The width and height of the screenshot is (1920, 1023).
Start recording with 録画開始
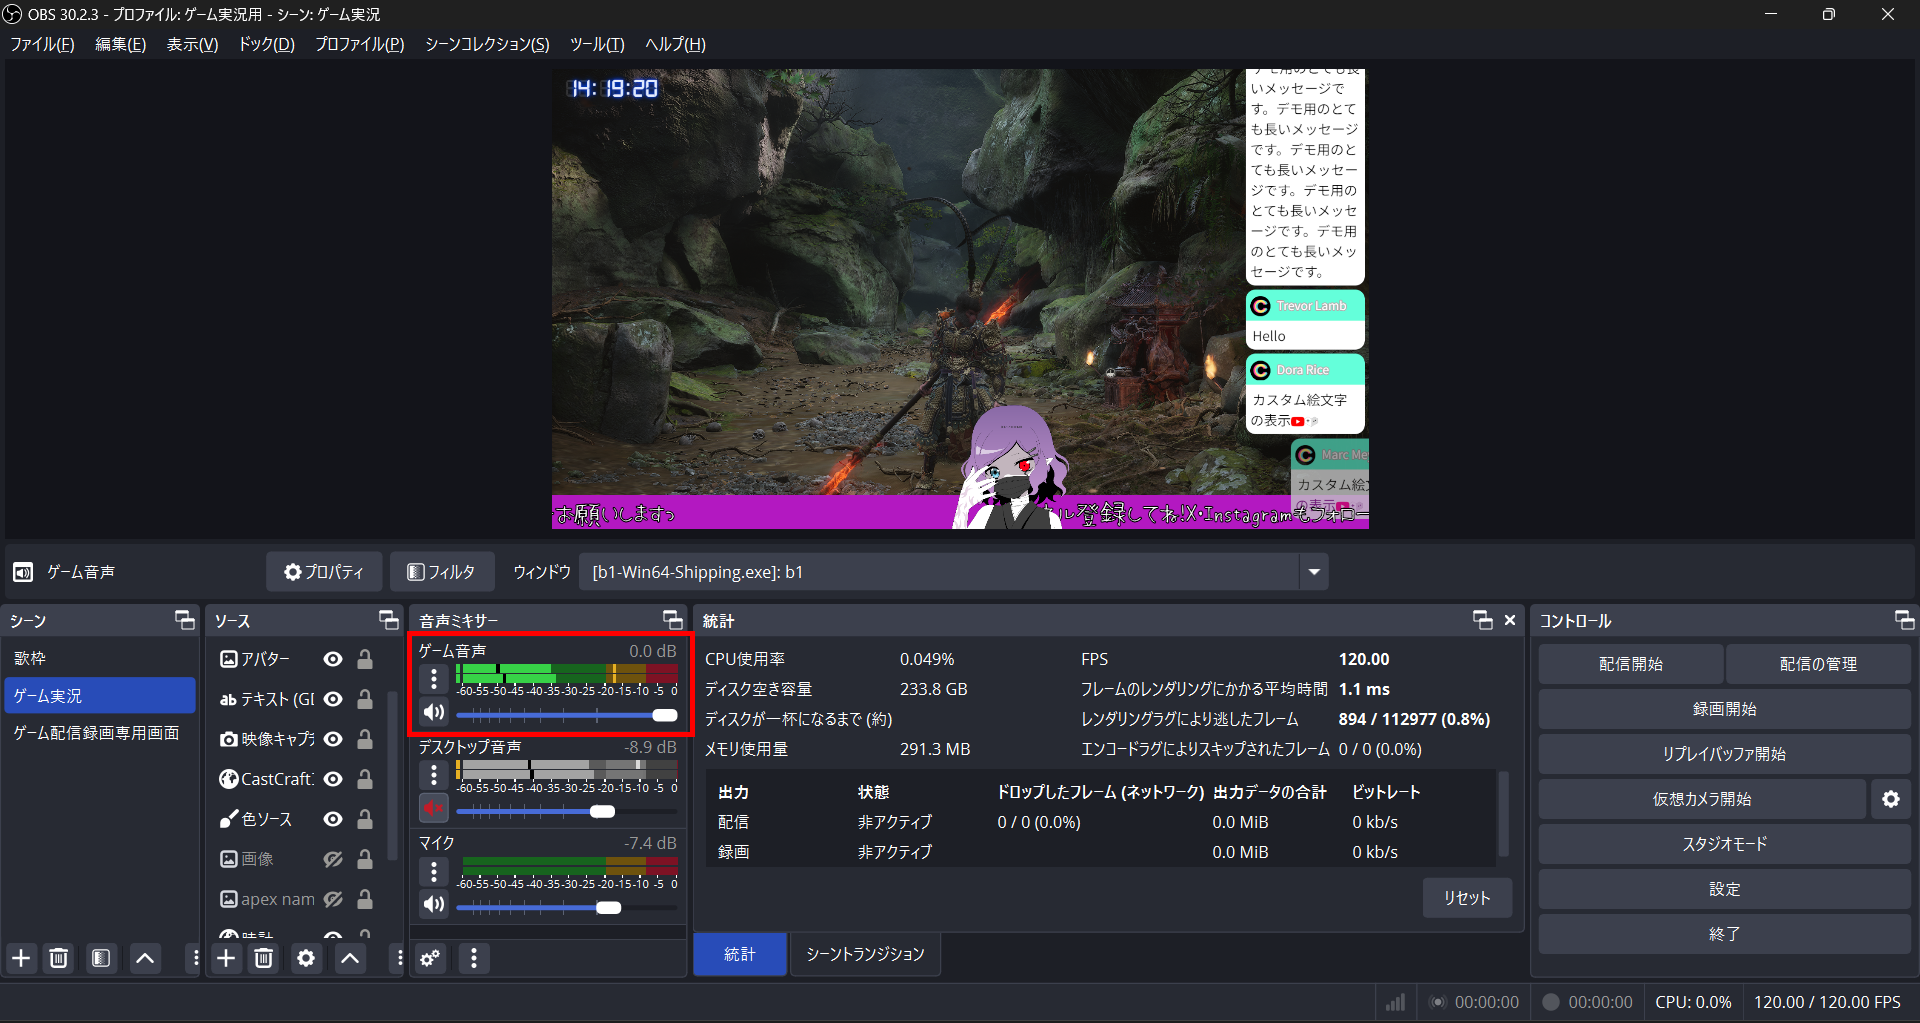click(x=1724, y=709)
